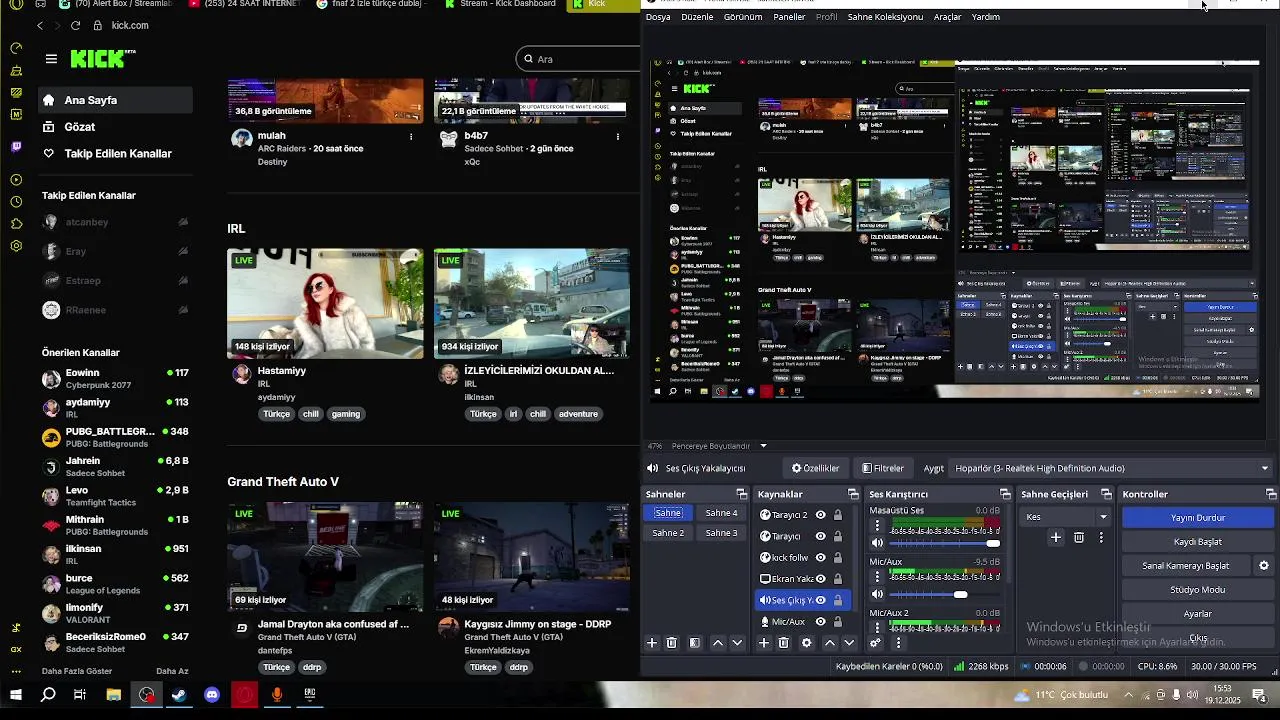Undock the Ses Karıştırıcı panel
This screenshot has width=1280, height=720.
coord(1005,494)
